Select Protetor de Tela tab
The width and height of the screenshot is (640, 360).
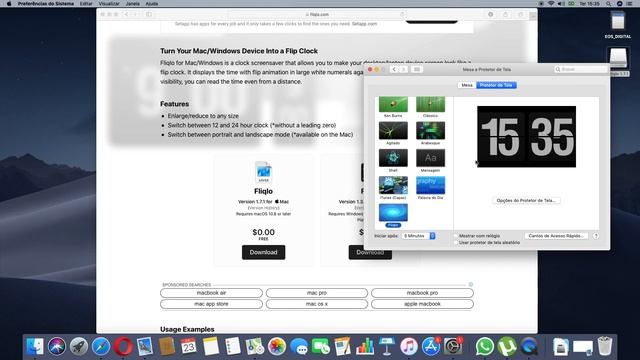[496, 85]
